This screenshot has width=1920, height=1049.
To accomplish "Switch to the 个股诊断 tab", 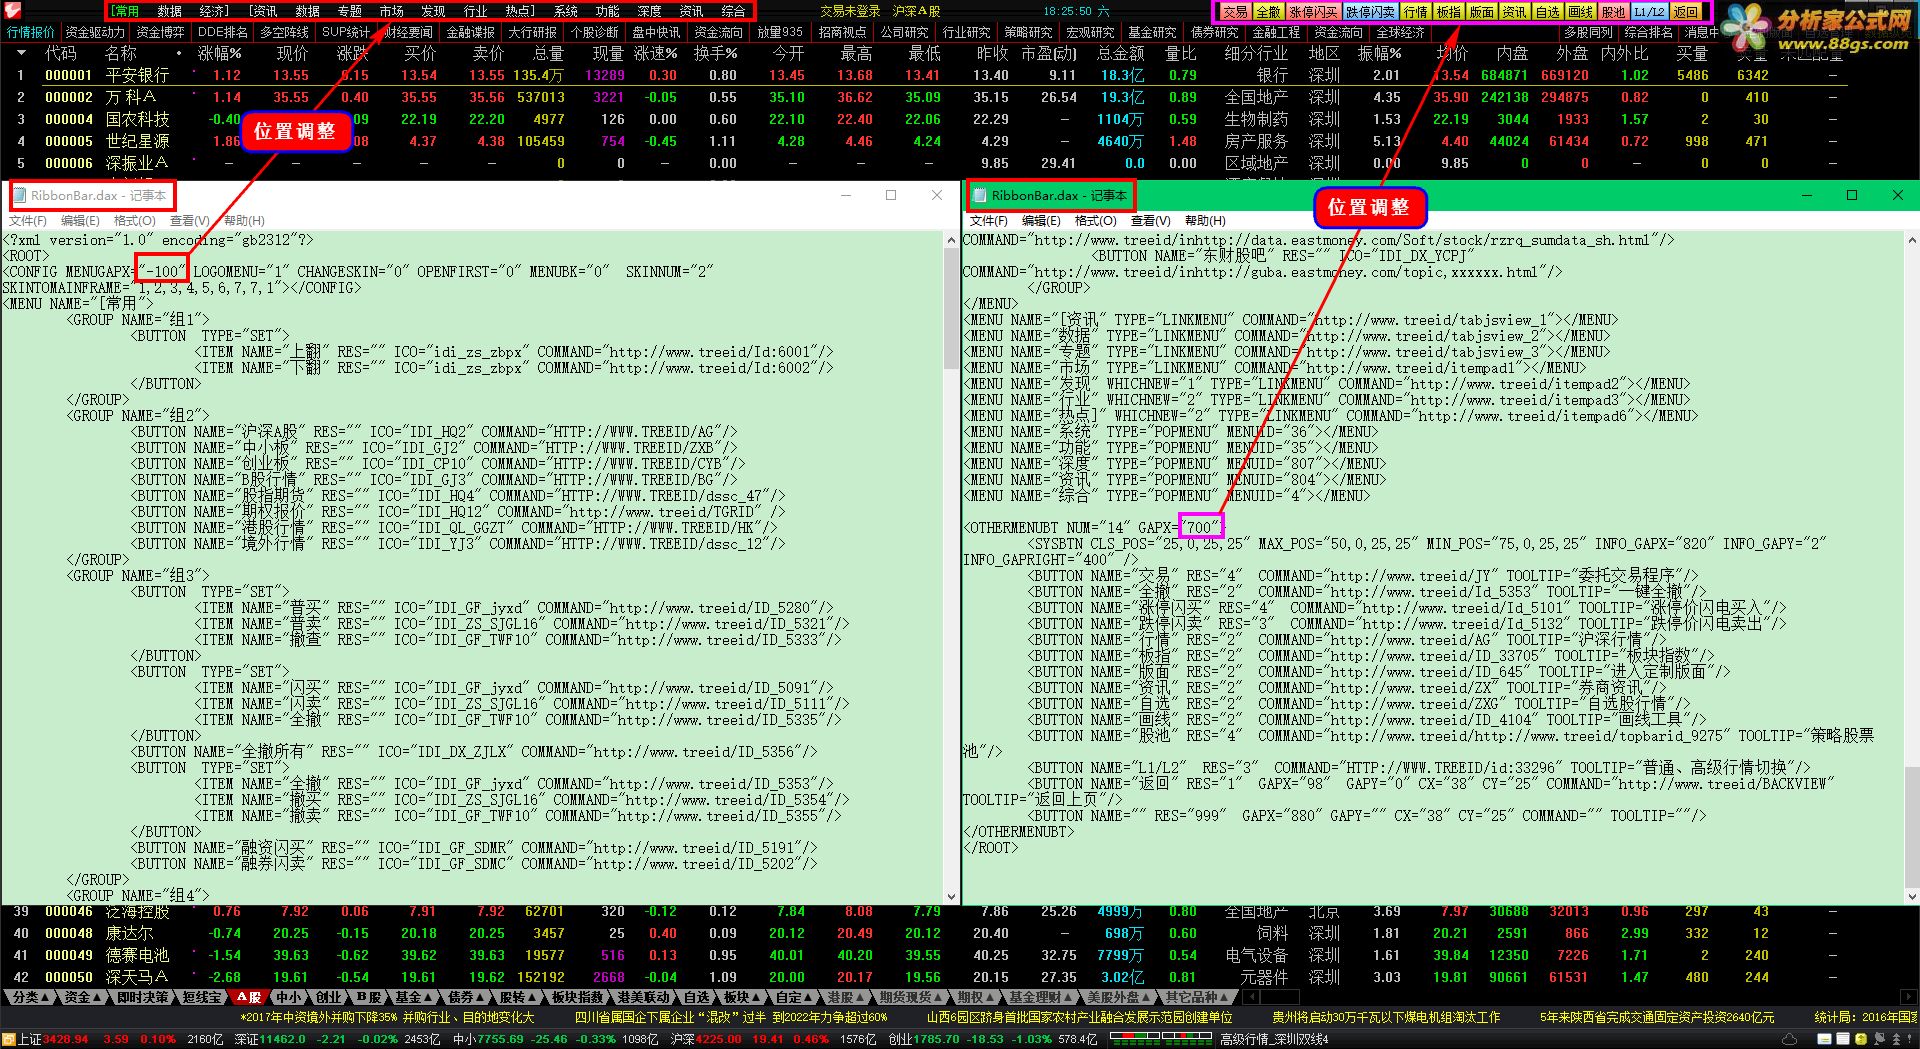I will coord(594,32).
